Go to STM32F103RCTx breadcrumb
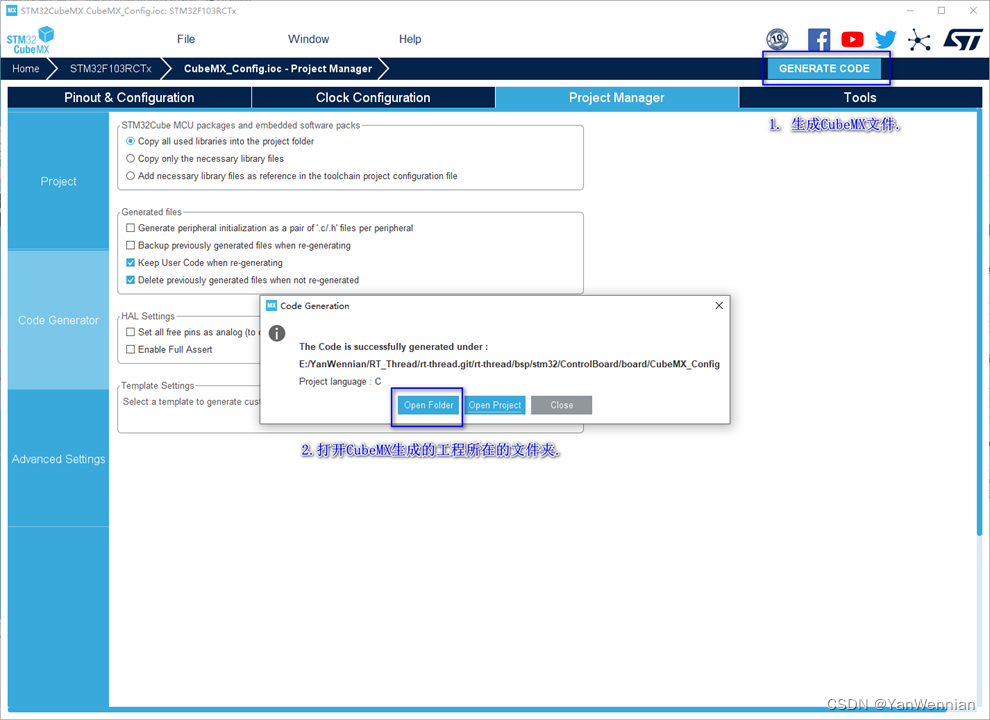Image resolution: width=990 pixels, height=720 pixels. [111, 68]
